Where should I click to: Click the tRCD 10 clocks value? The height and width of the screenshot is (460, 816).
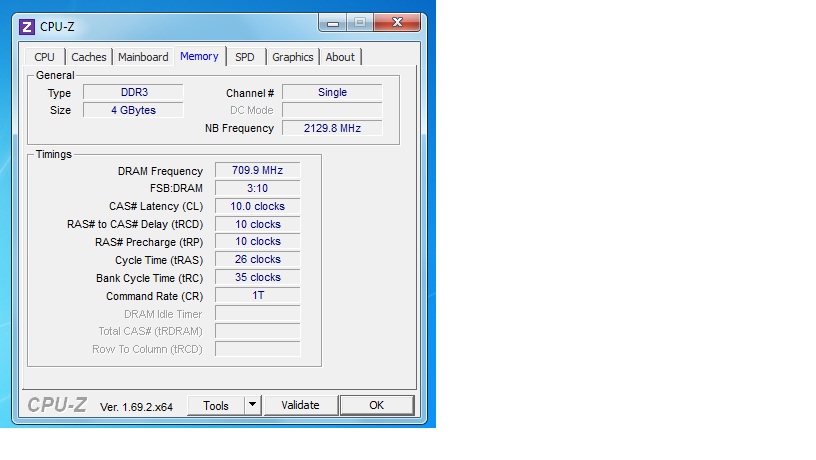click(x=258, y=224)
